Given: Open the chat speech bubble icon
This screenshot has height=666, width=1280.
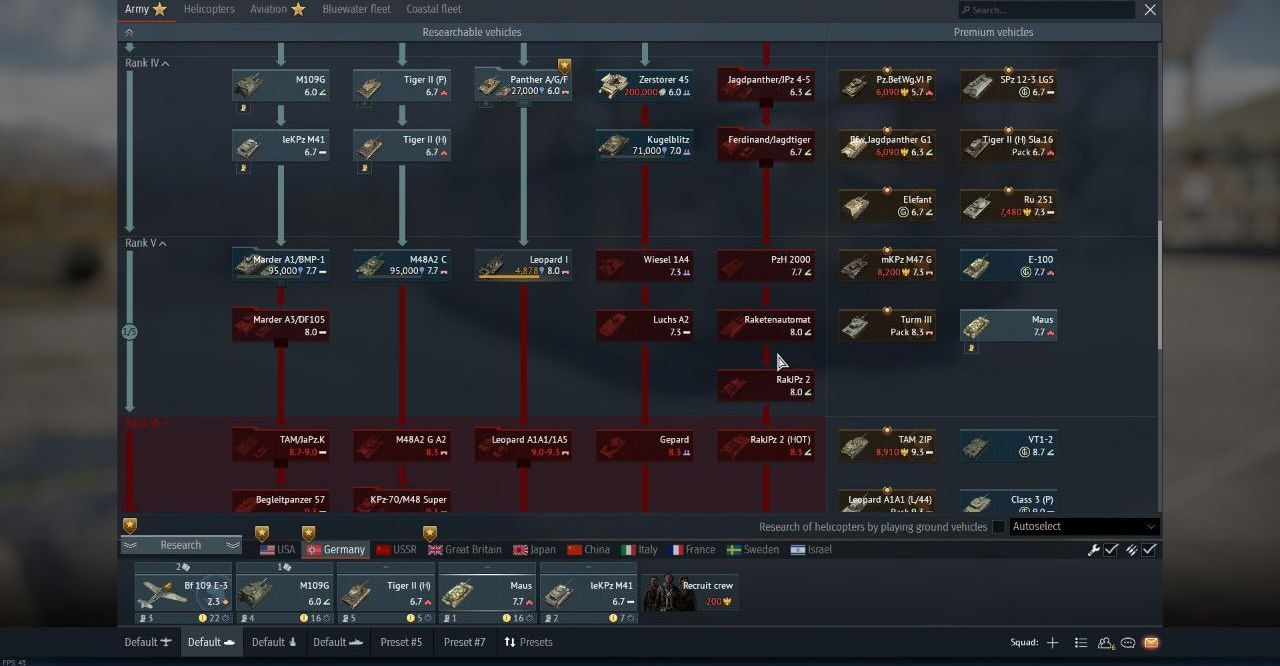Looking at the screenshot, I should click(x=1128, y=642).
